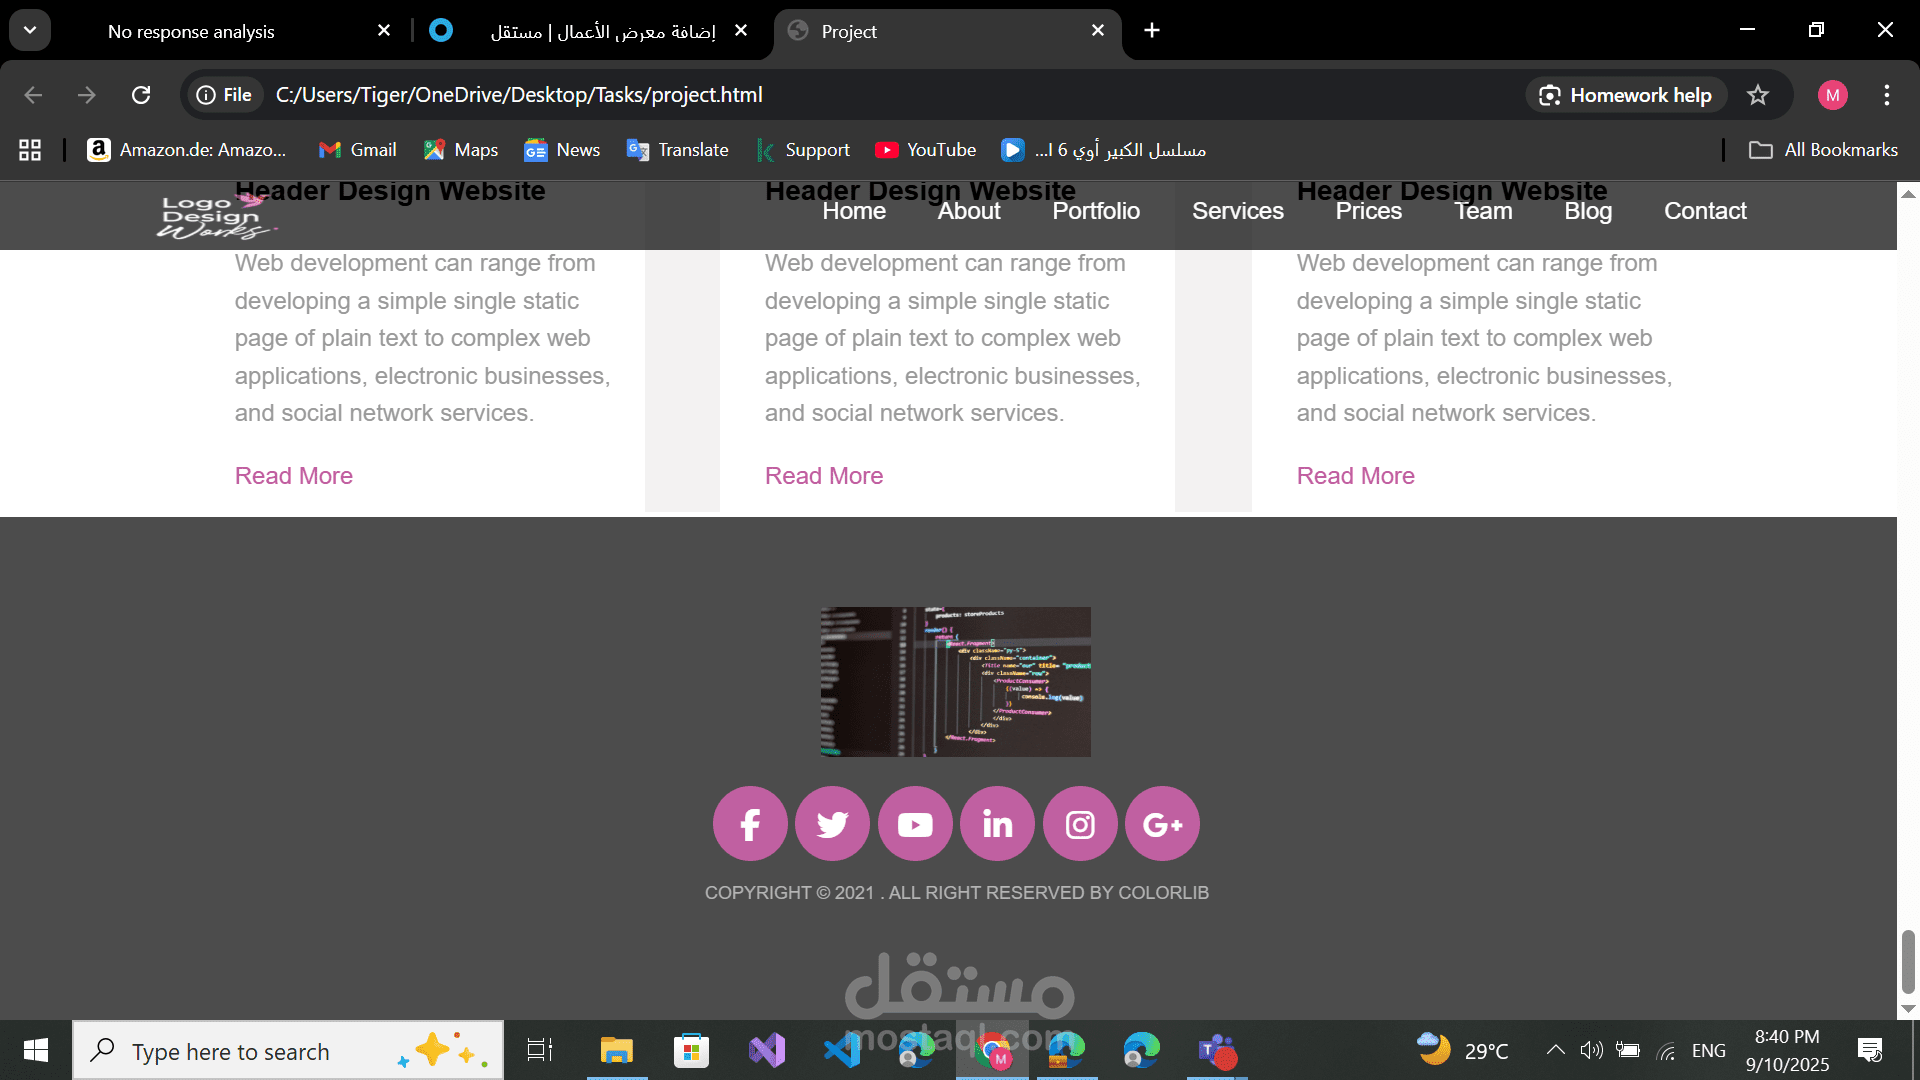
Task: Open All Bookmarks folder
Action: point(1823,150)
